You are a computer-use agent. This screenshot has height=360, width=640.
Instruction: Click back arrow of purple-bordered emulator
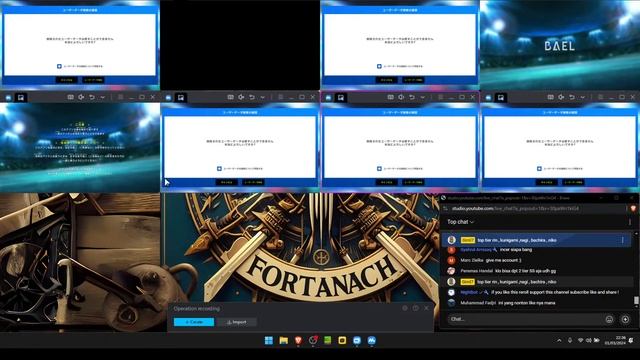pos(412,97)
